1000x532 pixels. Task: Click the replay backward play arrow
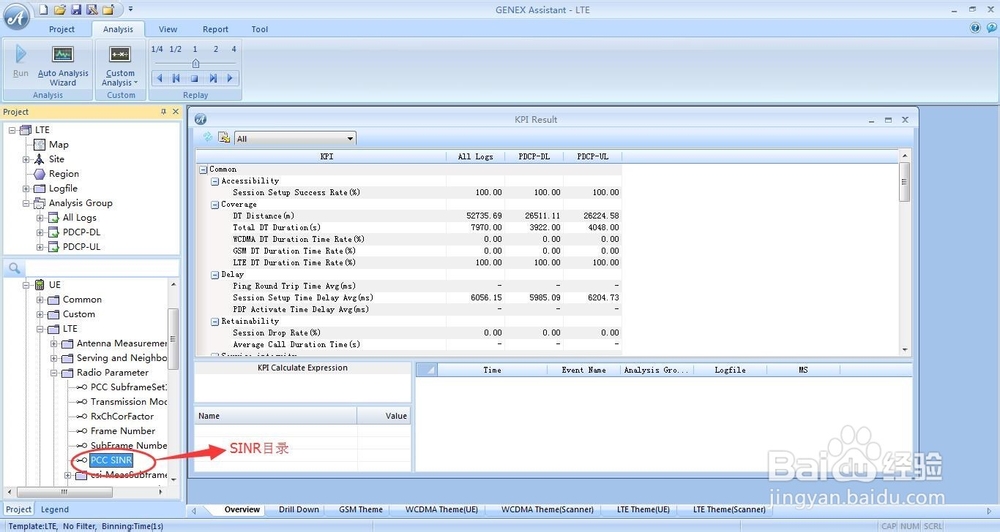[x=159, y=78]
